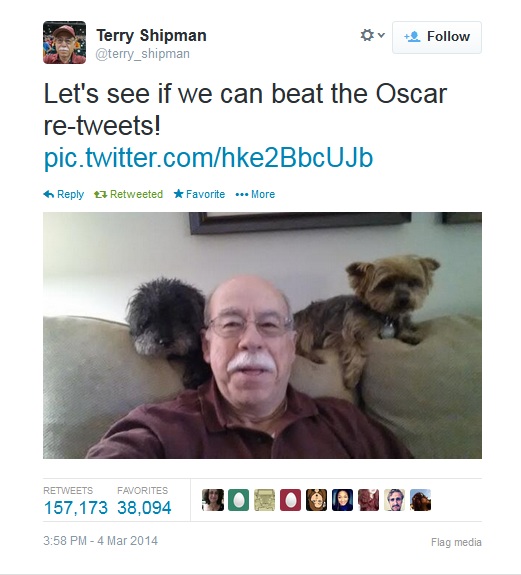Open the red egg avatar
Viewport: 521px width, 575px height.
pos(290,500)
